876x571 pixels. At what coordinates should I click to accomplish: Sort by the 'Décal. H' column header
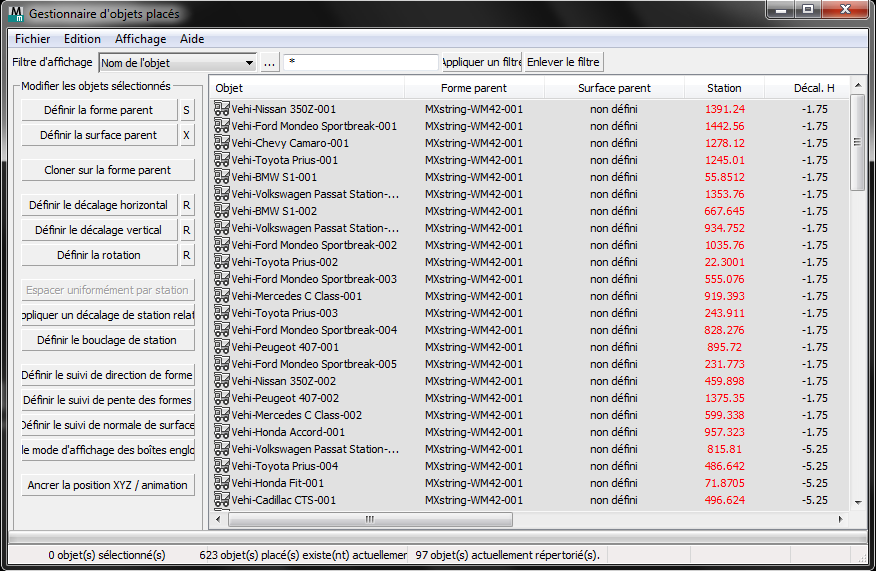tap(807, 88)
